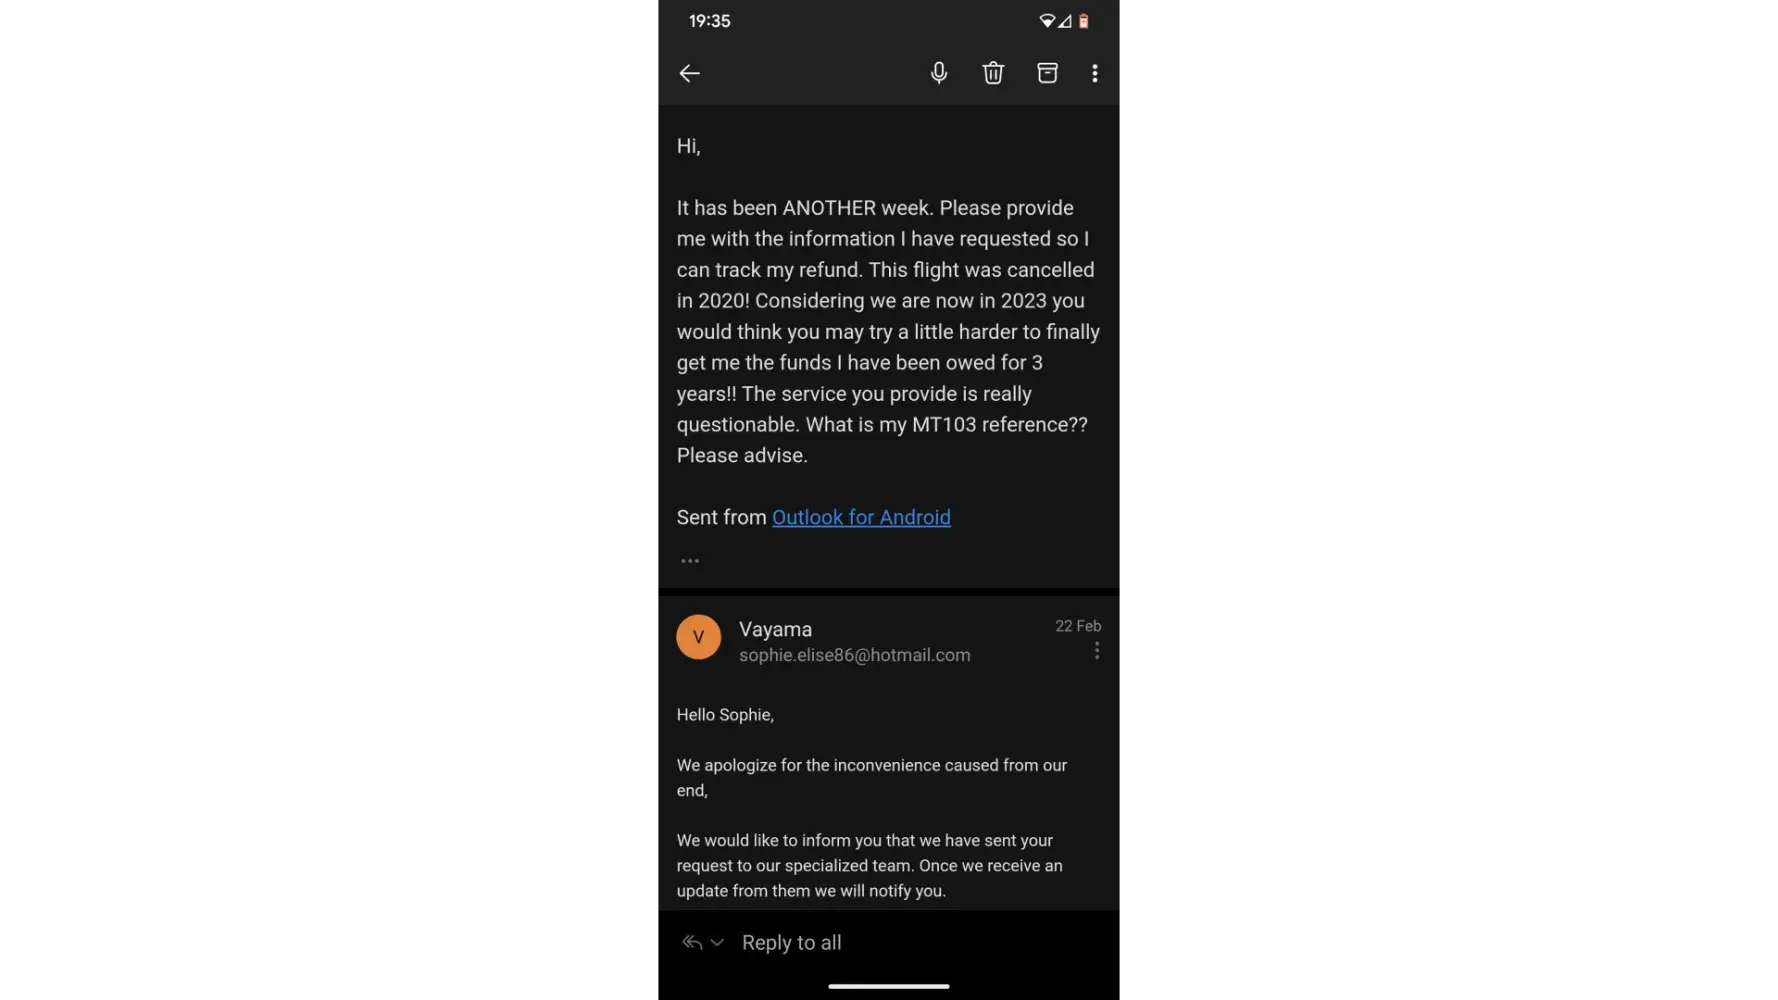
Task: Open the Outlook for Android link
Action: pyautogui.click(x=861, y=517)
